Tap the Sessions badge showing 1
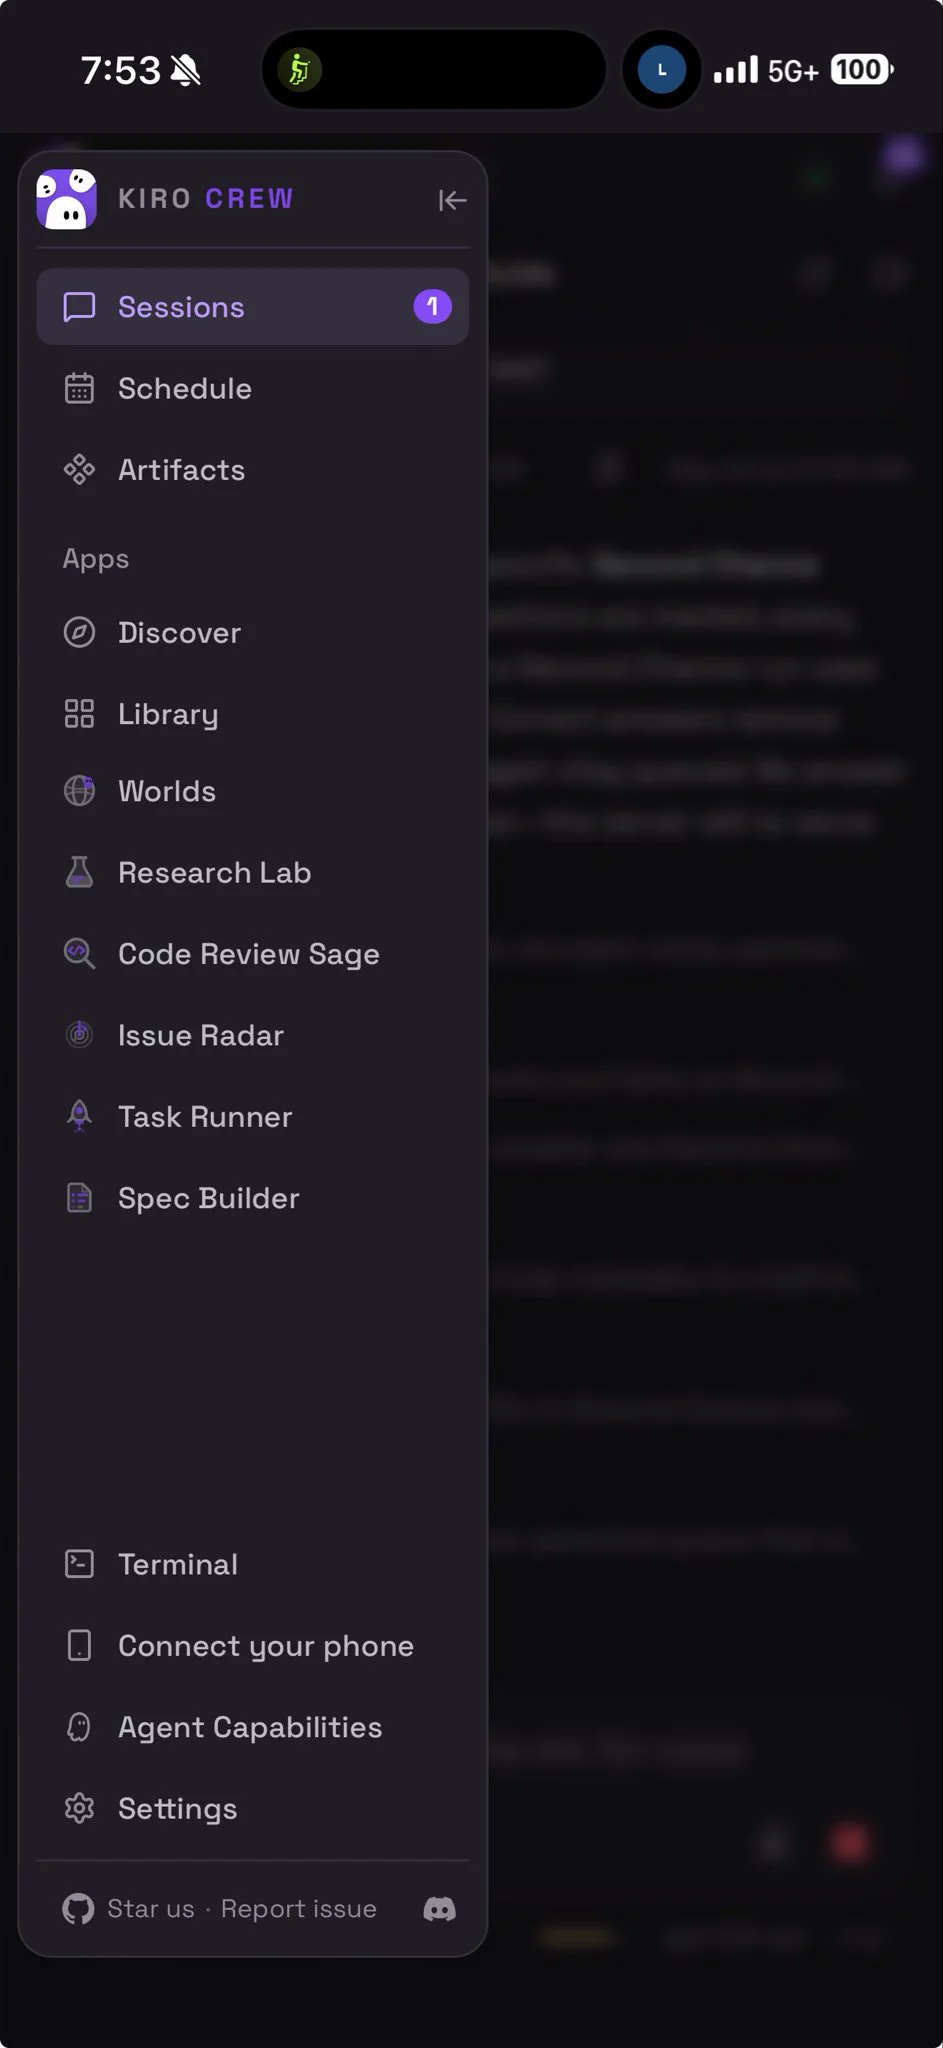The height and width of the screenshot is (2048, 943). click(433, 306)
